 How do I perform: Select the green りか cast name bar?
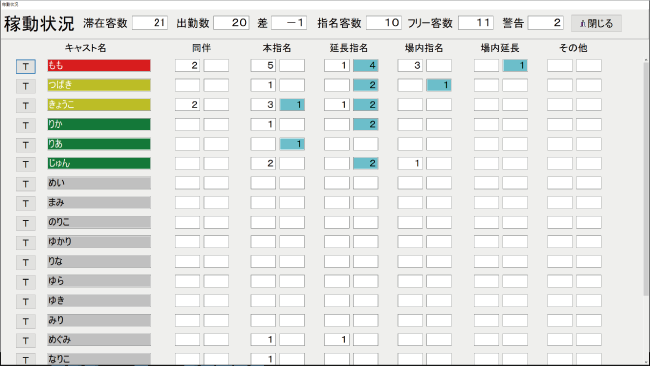(x=99, y=124)
